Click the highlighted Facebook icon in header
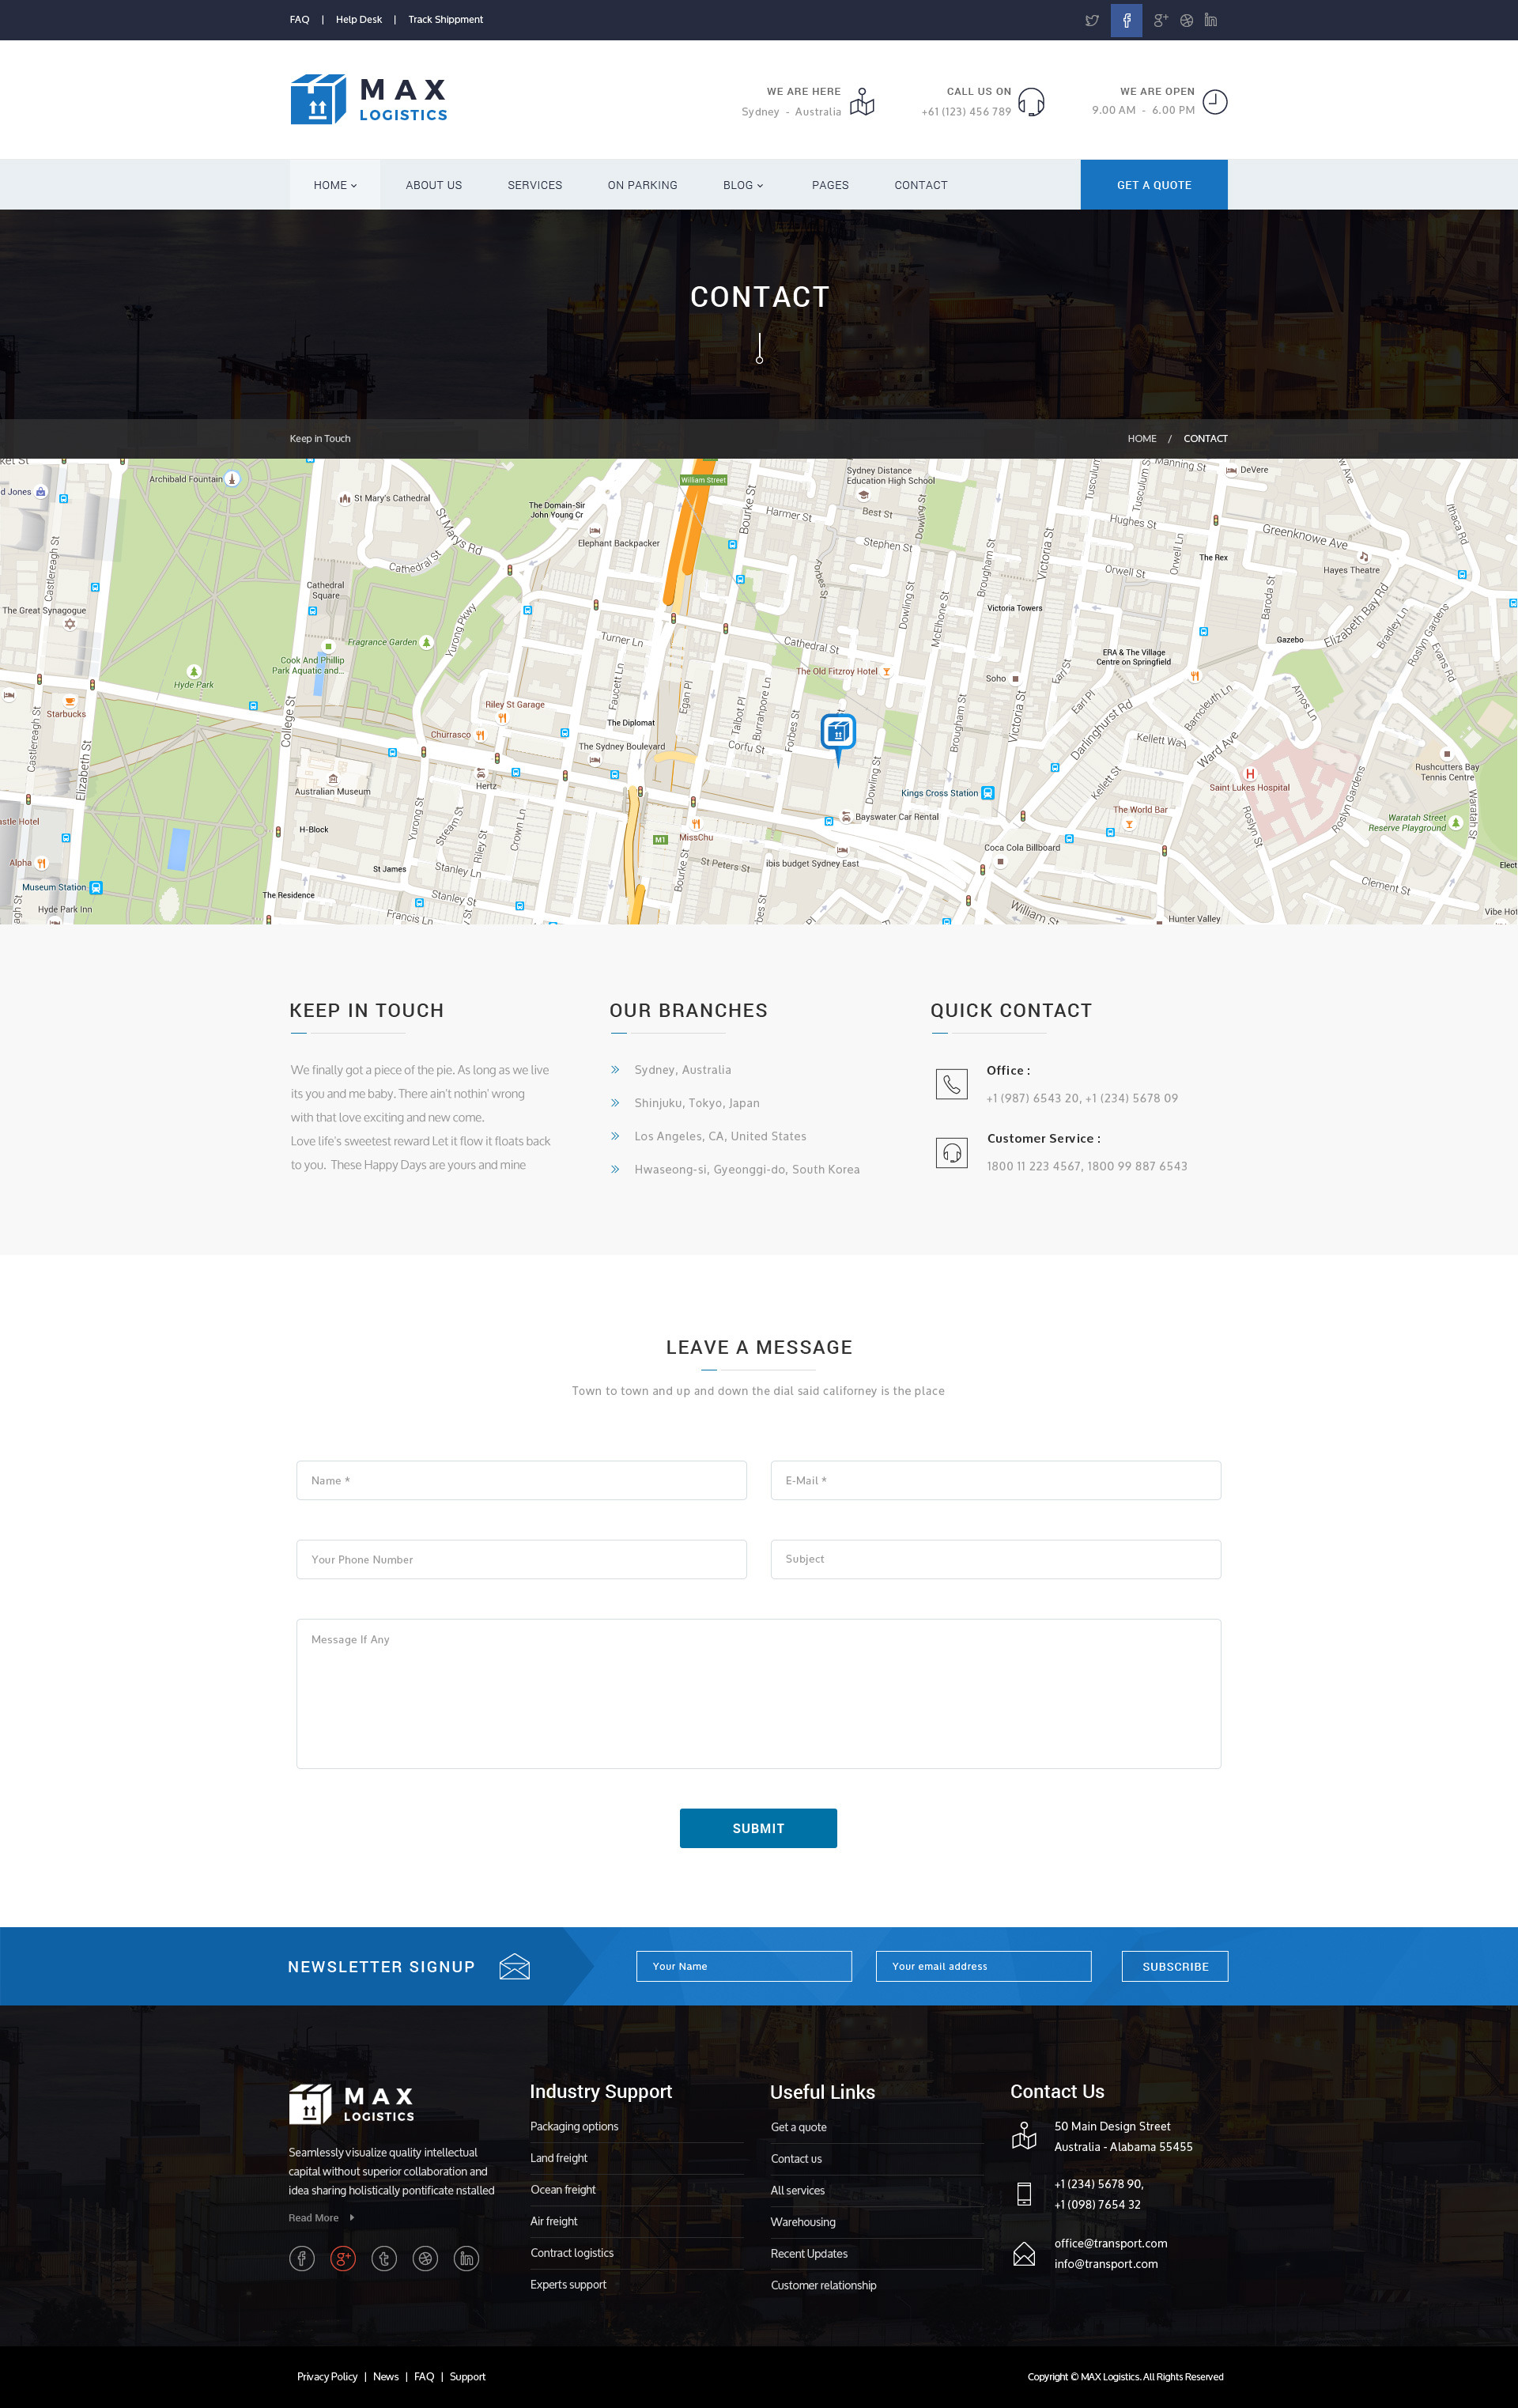 (x=1126, y=20)
